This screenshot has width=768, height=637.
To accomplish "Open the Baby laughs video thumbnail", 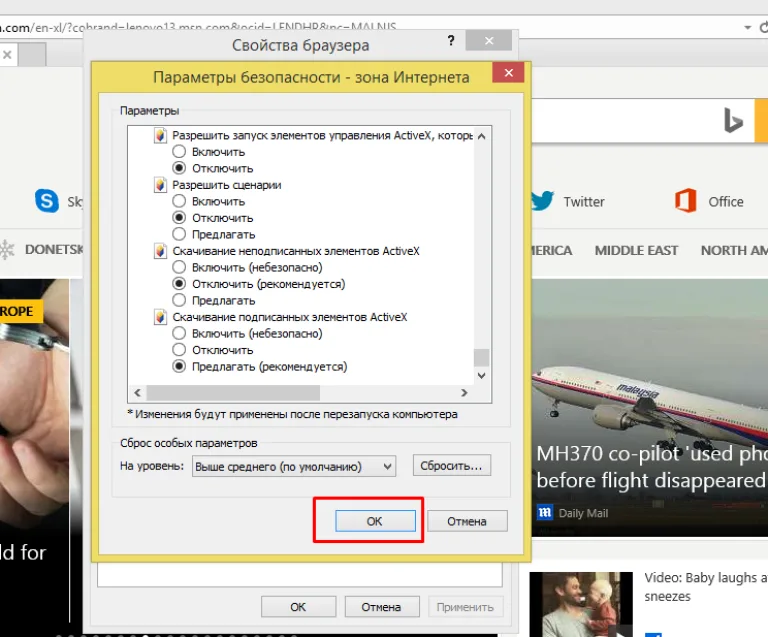I will [581, 604].
